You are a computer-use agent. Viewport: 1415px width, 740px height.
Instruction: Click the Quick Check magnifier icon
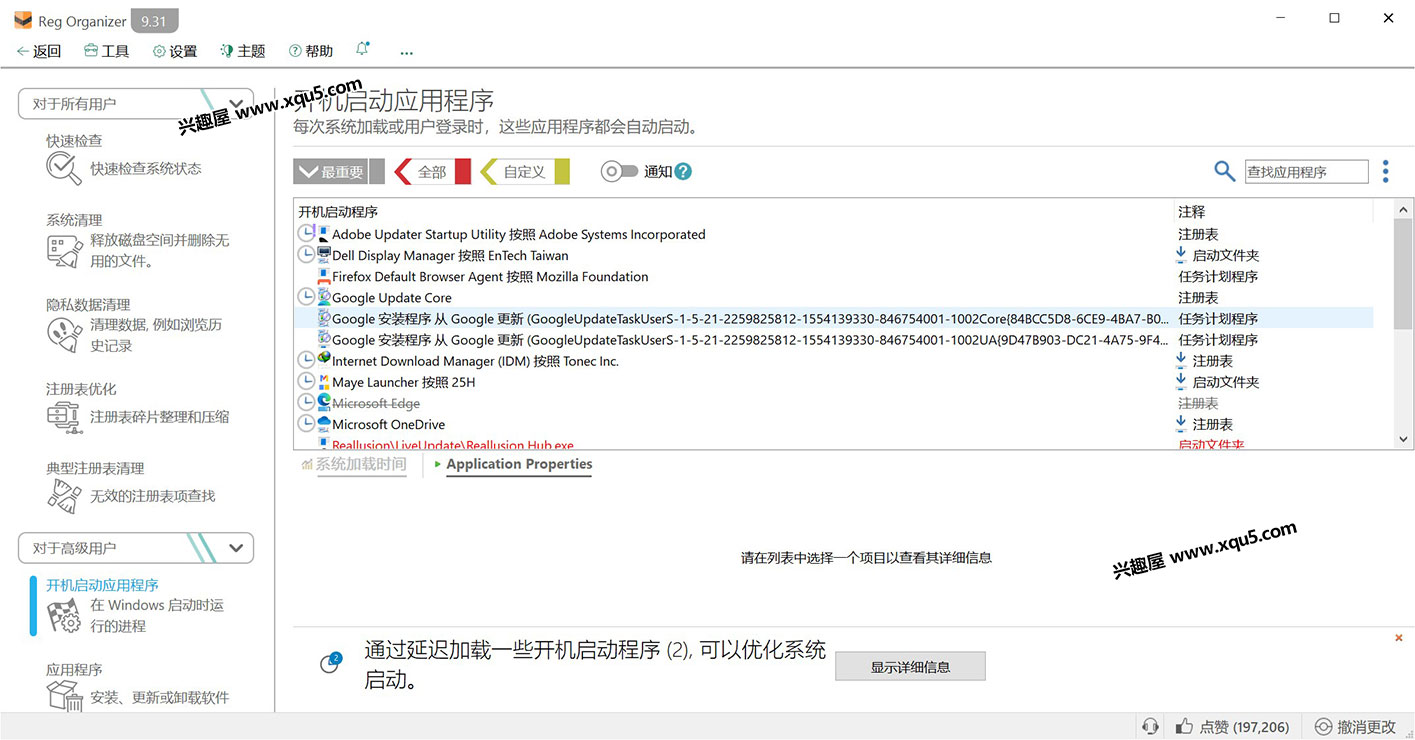click(64, 168)
